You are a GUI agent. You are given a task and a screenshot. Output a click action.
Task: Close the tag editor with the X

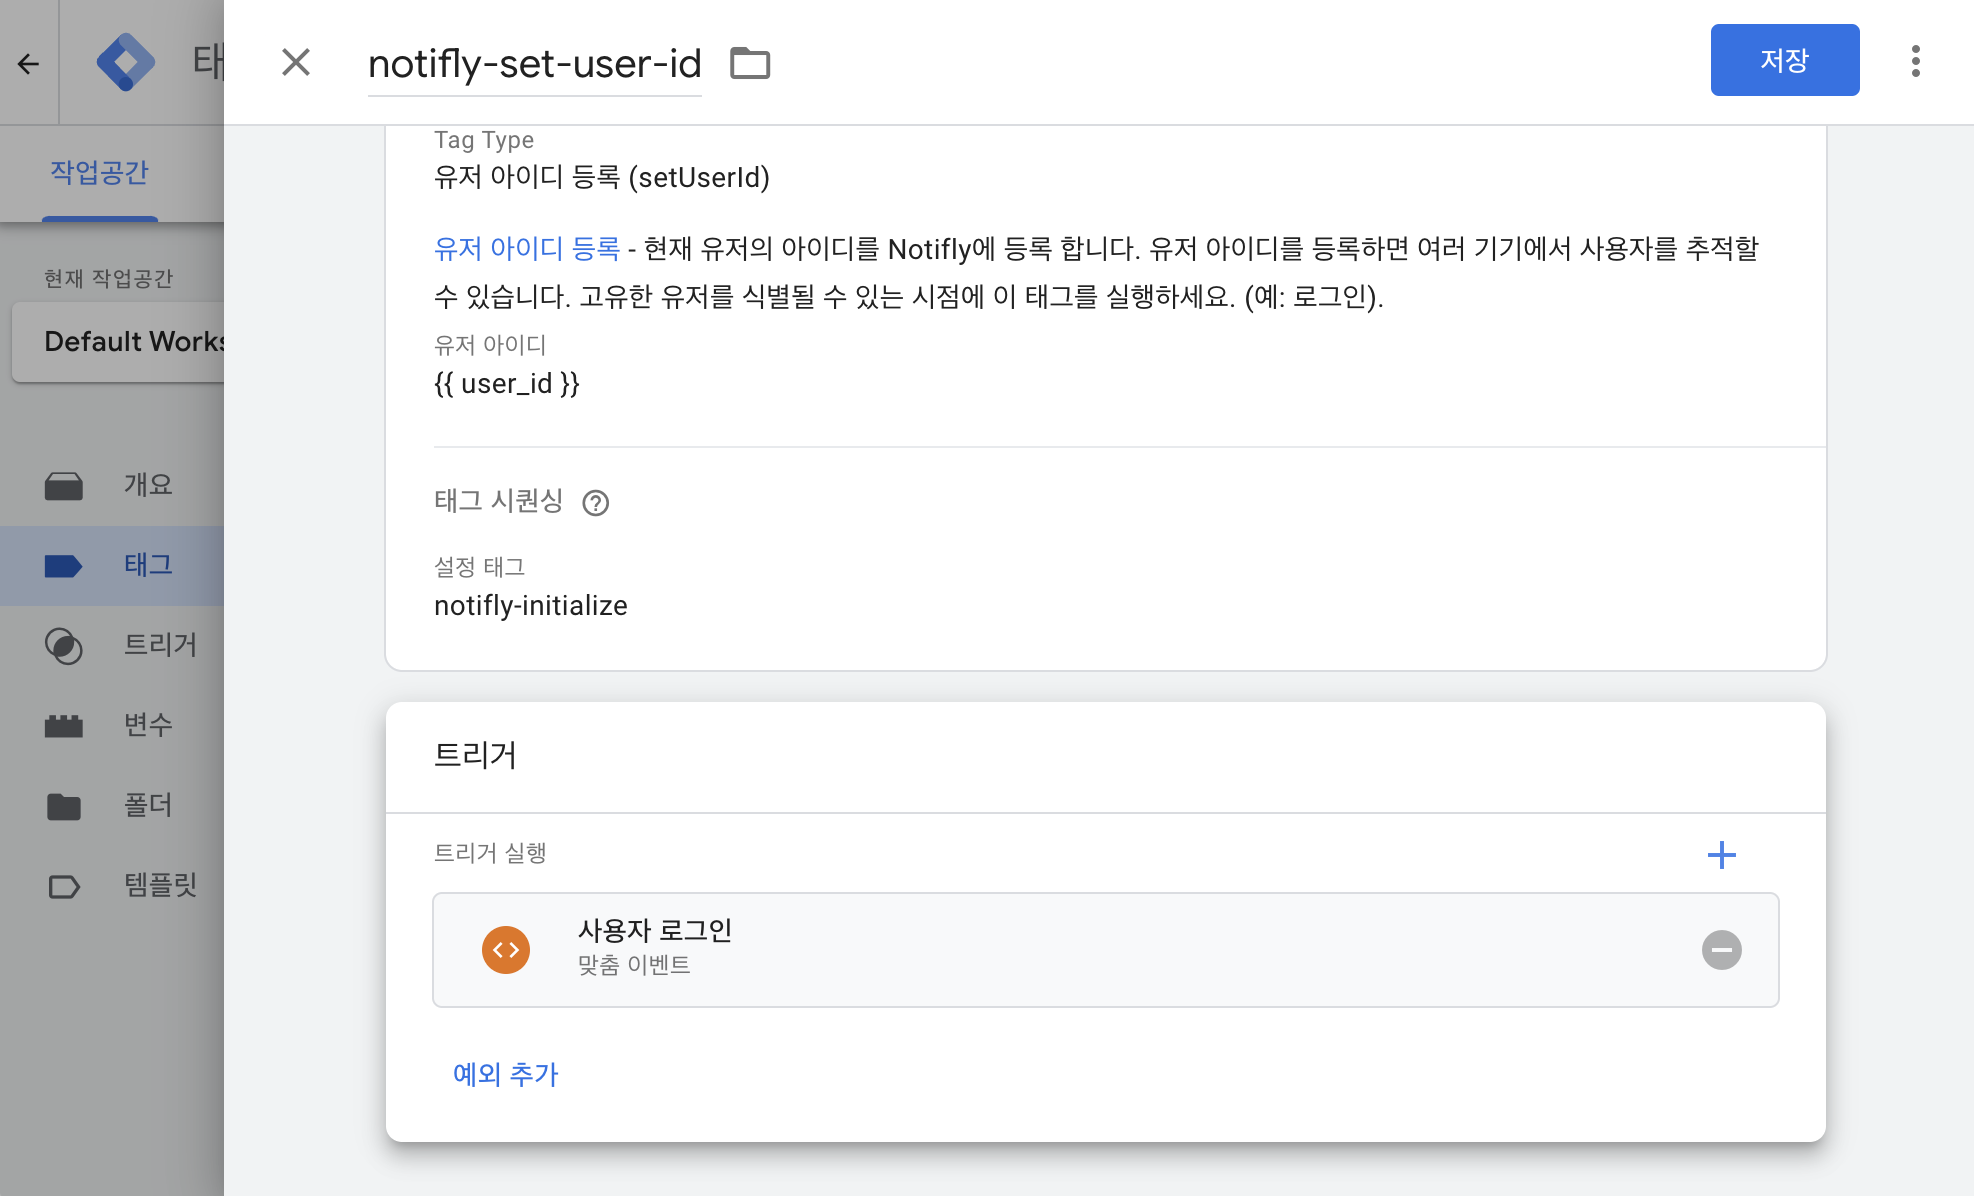(x=296, y=62)
